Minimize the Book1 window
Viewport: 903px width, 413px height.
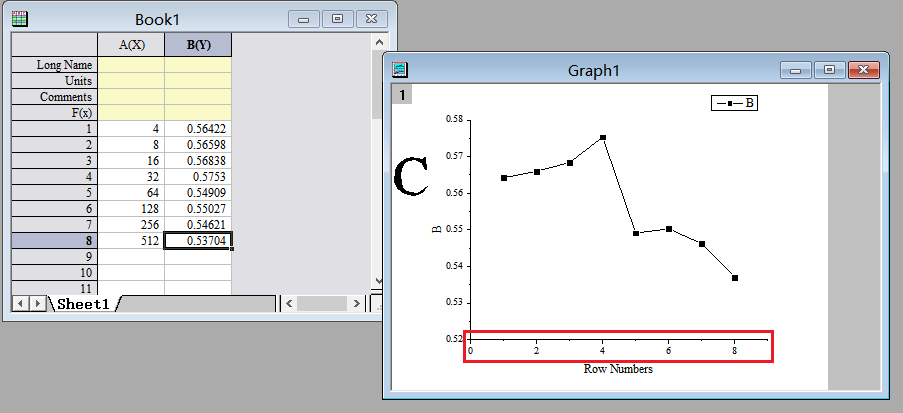click(x=303, y=19)
